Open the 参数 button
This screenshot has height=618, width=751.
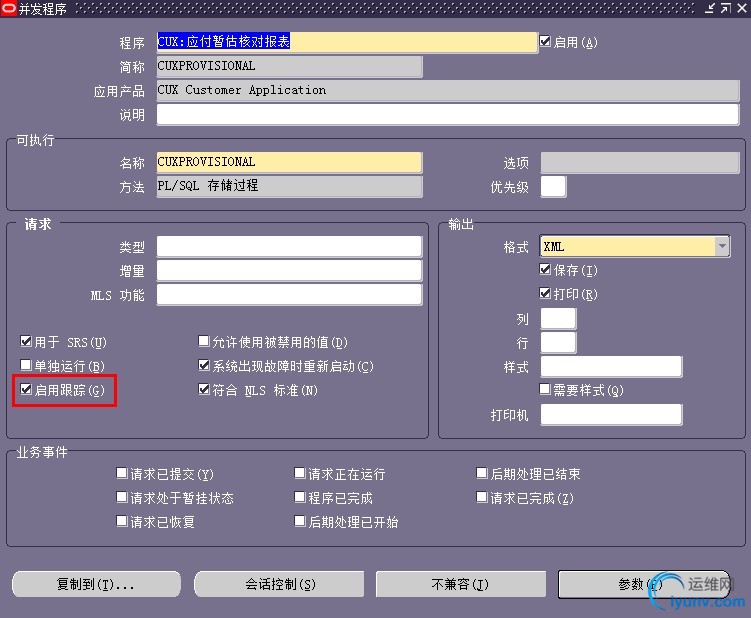point(644,584)
